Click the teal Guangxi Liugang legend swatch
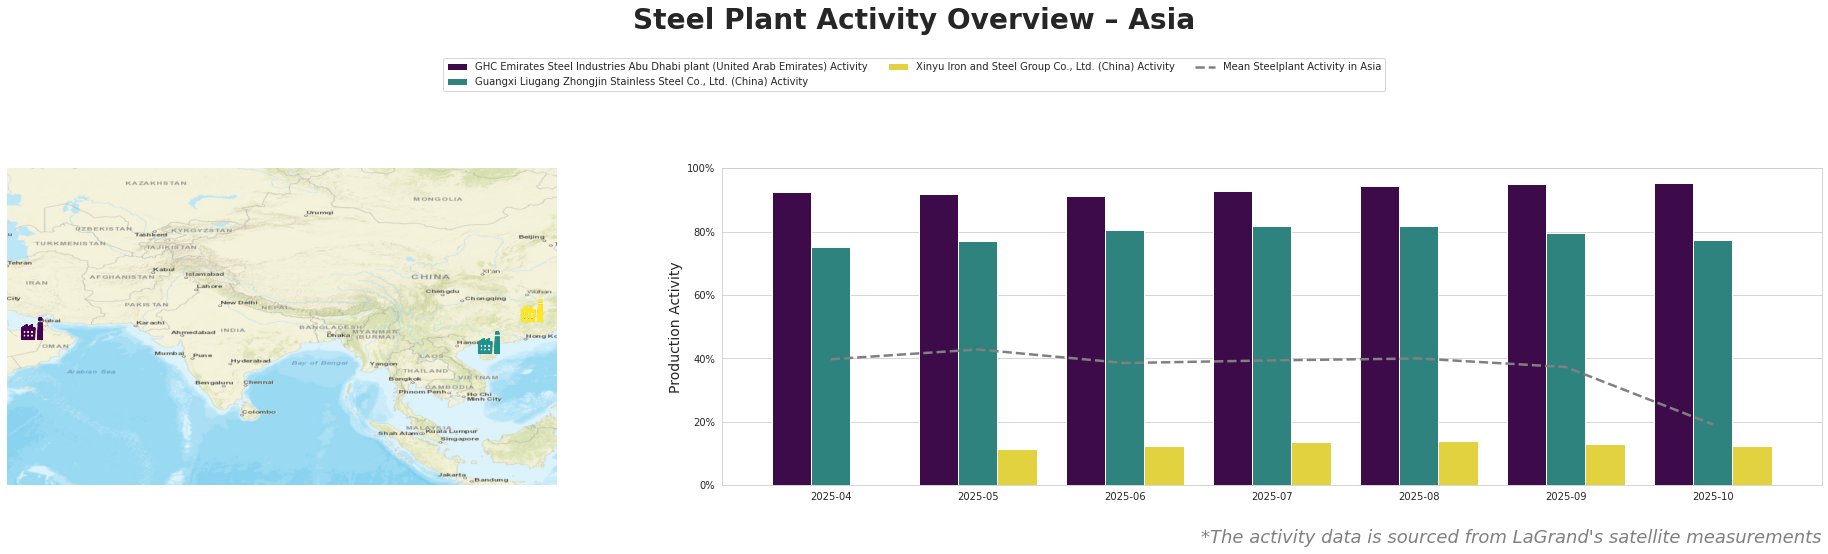Image resolution: width=1828 pixels, height=554 pixels. tap(458, 82)
